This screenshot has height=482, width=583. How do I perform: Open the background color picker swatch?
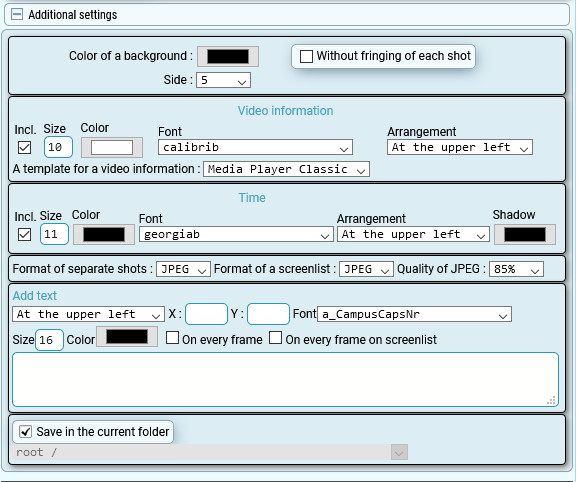(228, 57)
